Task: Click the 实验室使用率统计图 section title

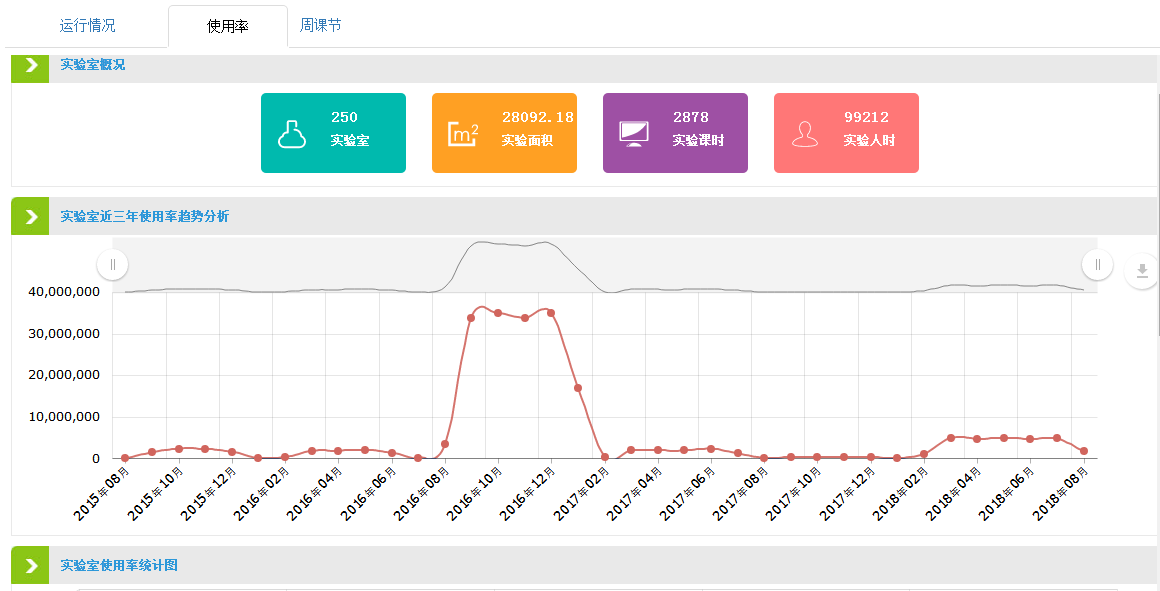Action: coord(119,565)
